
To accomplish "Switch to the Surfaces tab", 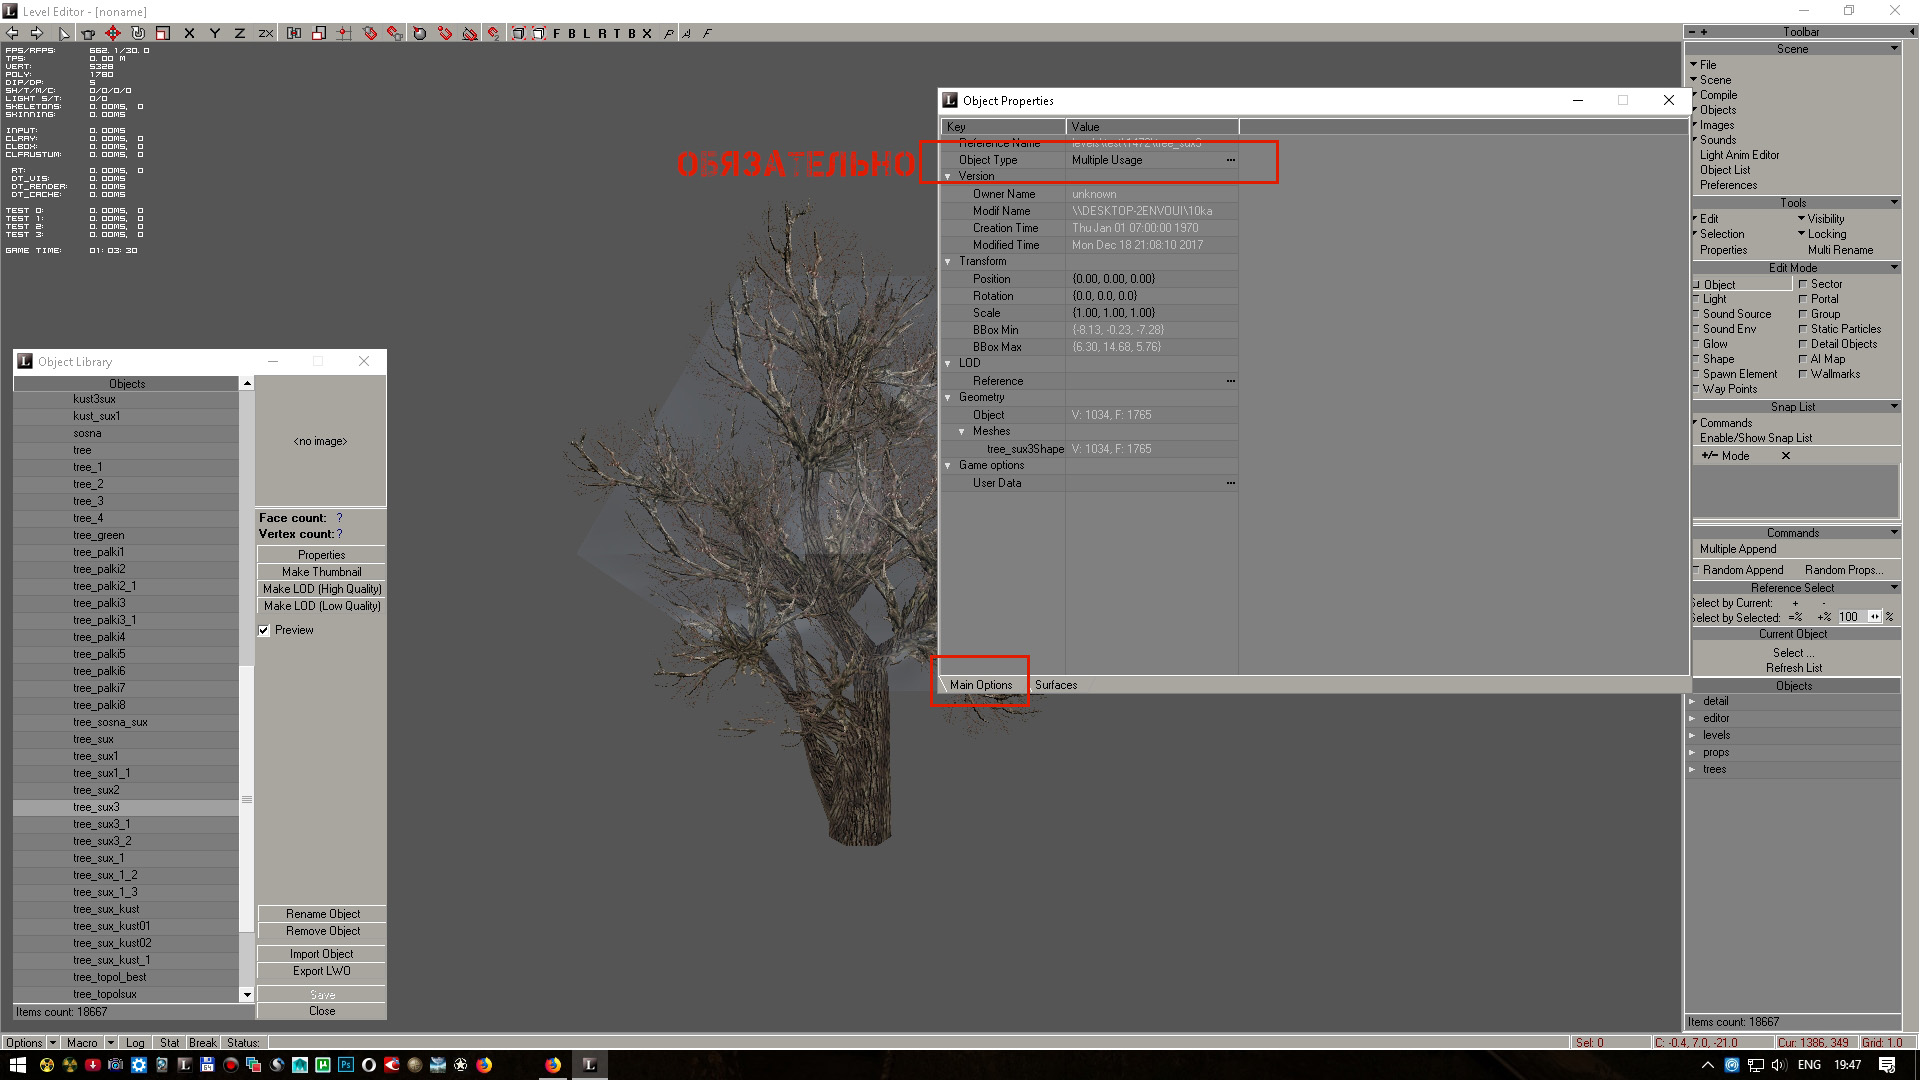I will click(1055, 685).
